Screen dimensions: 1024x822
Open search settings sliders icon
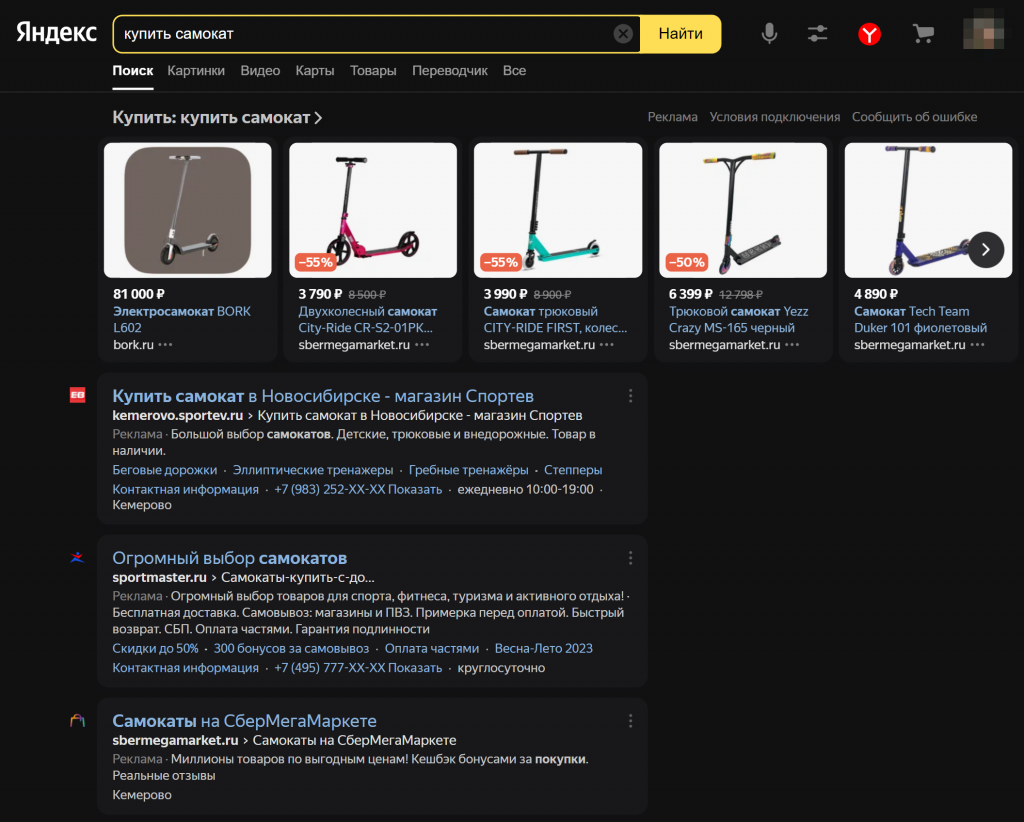click(x=817, y=33)
